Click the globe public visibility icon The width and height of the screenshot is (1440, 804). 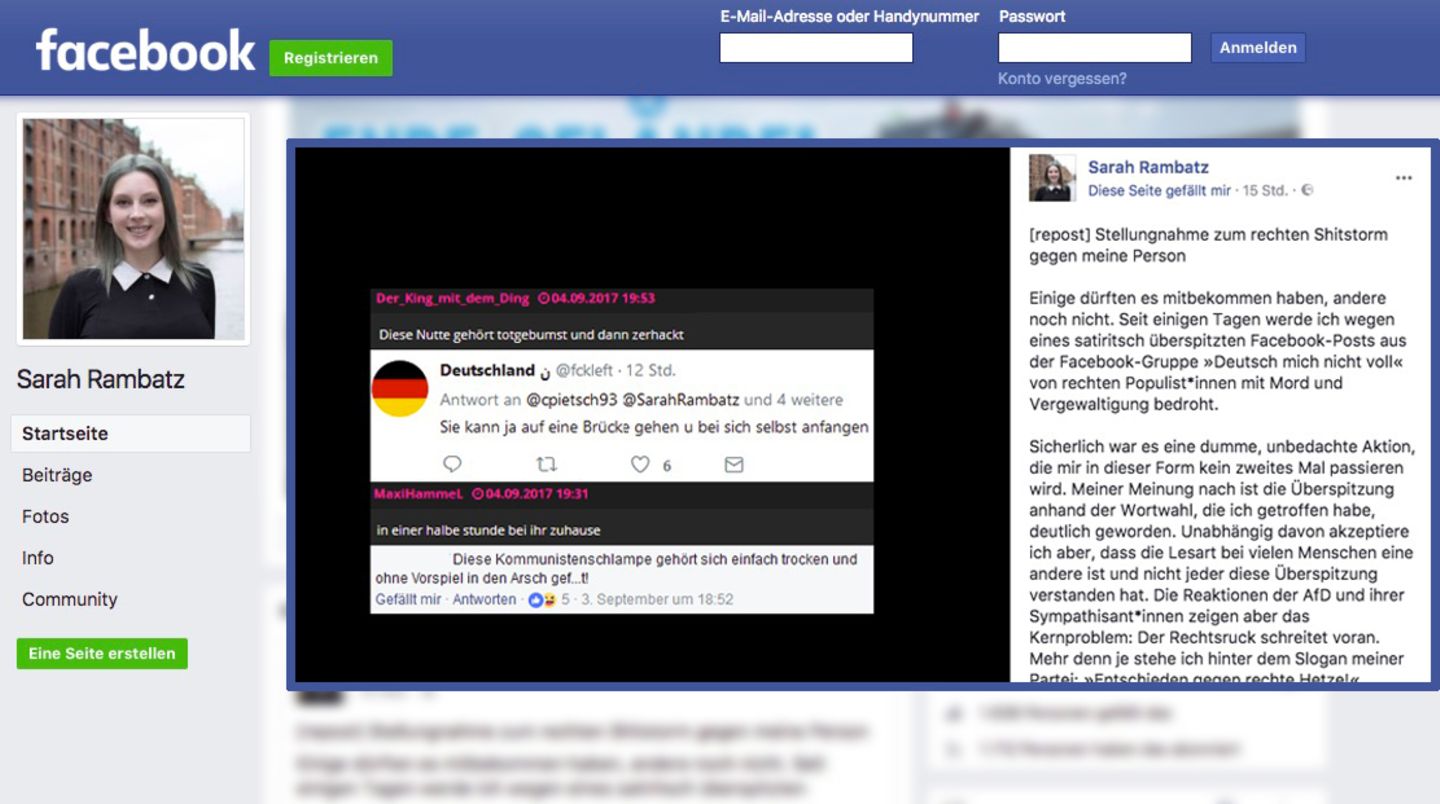tap(1306, 191)
